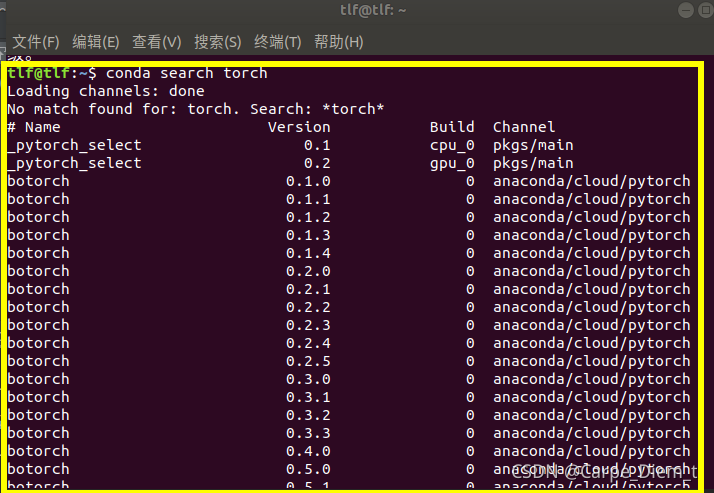
Task: Click the build value 0 in the 0.2.5 row
Action: pyautogui.click(x=470, y=361)
